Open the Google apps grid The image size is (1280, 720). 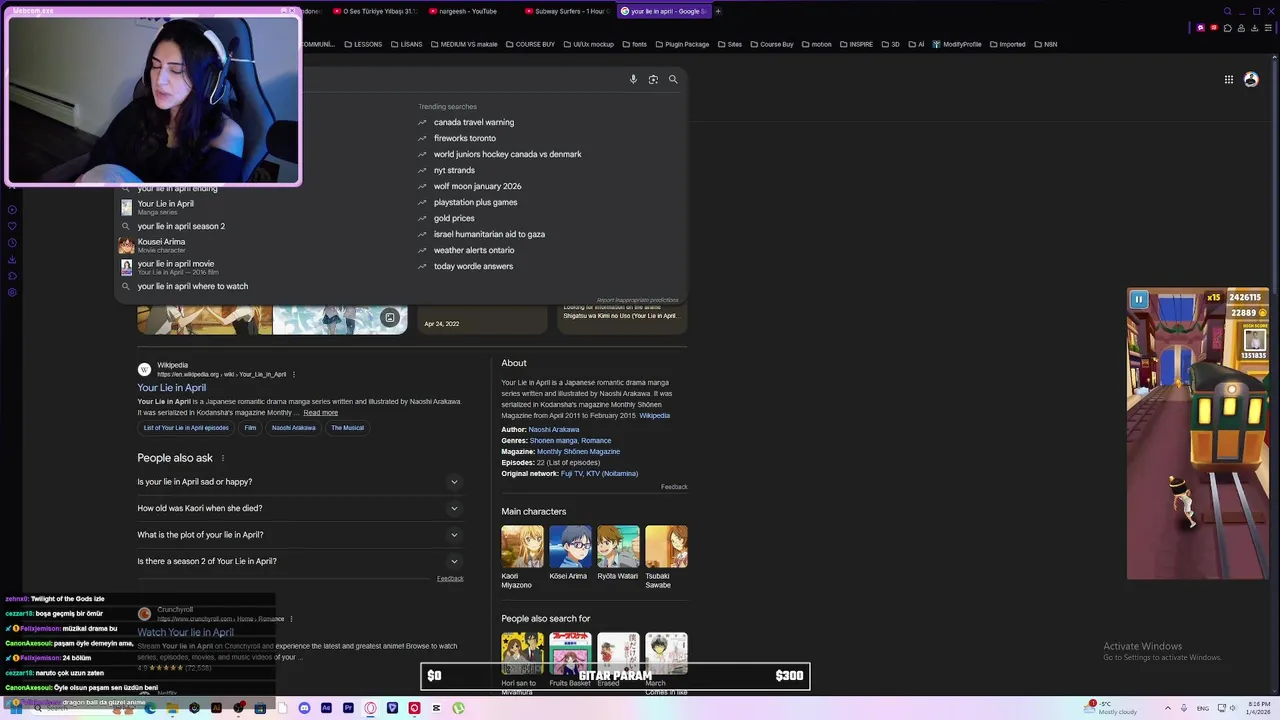click(1229, 80)
